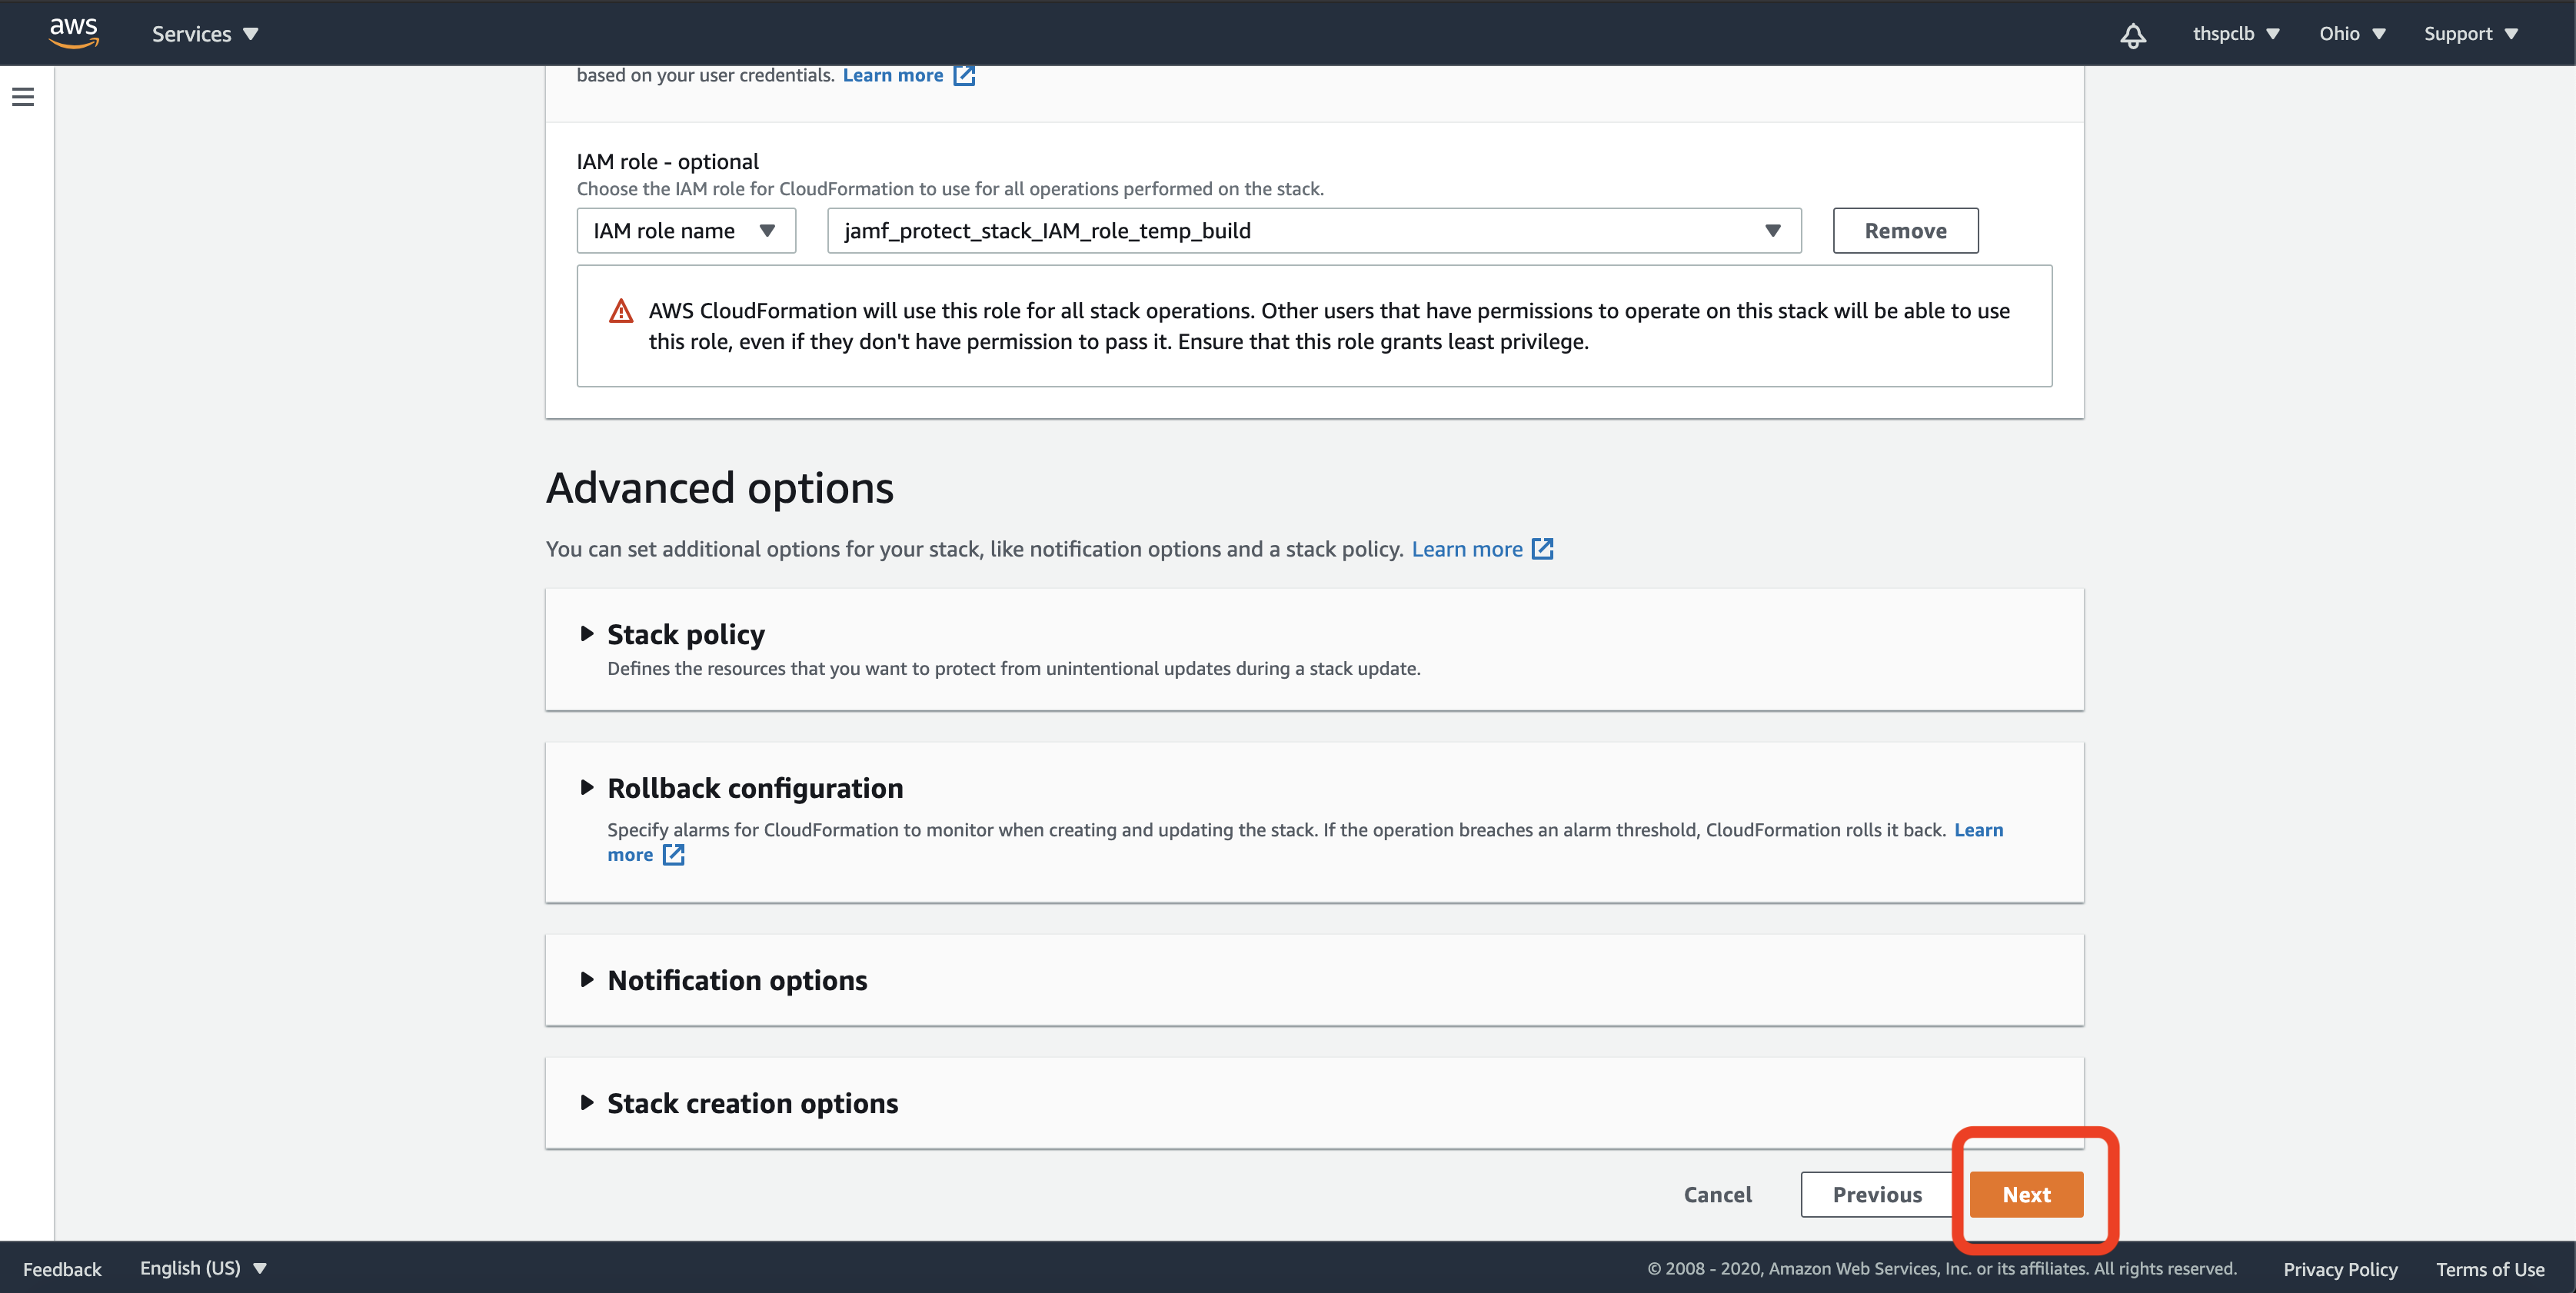Click the Feedback link in footer

point(62,1269)
